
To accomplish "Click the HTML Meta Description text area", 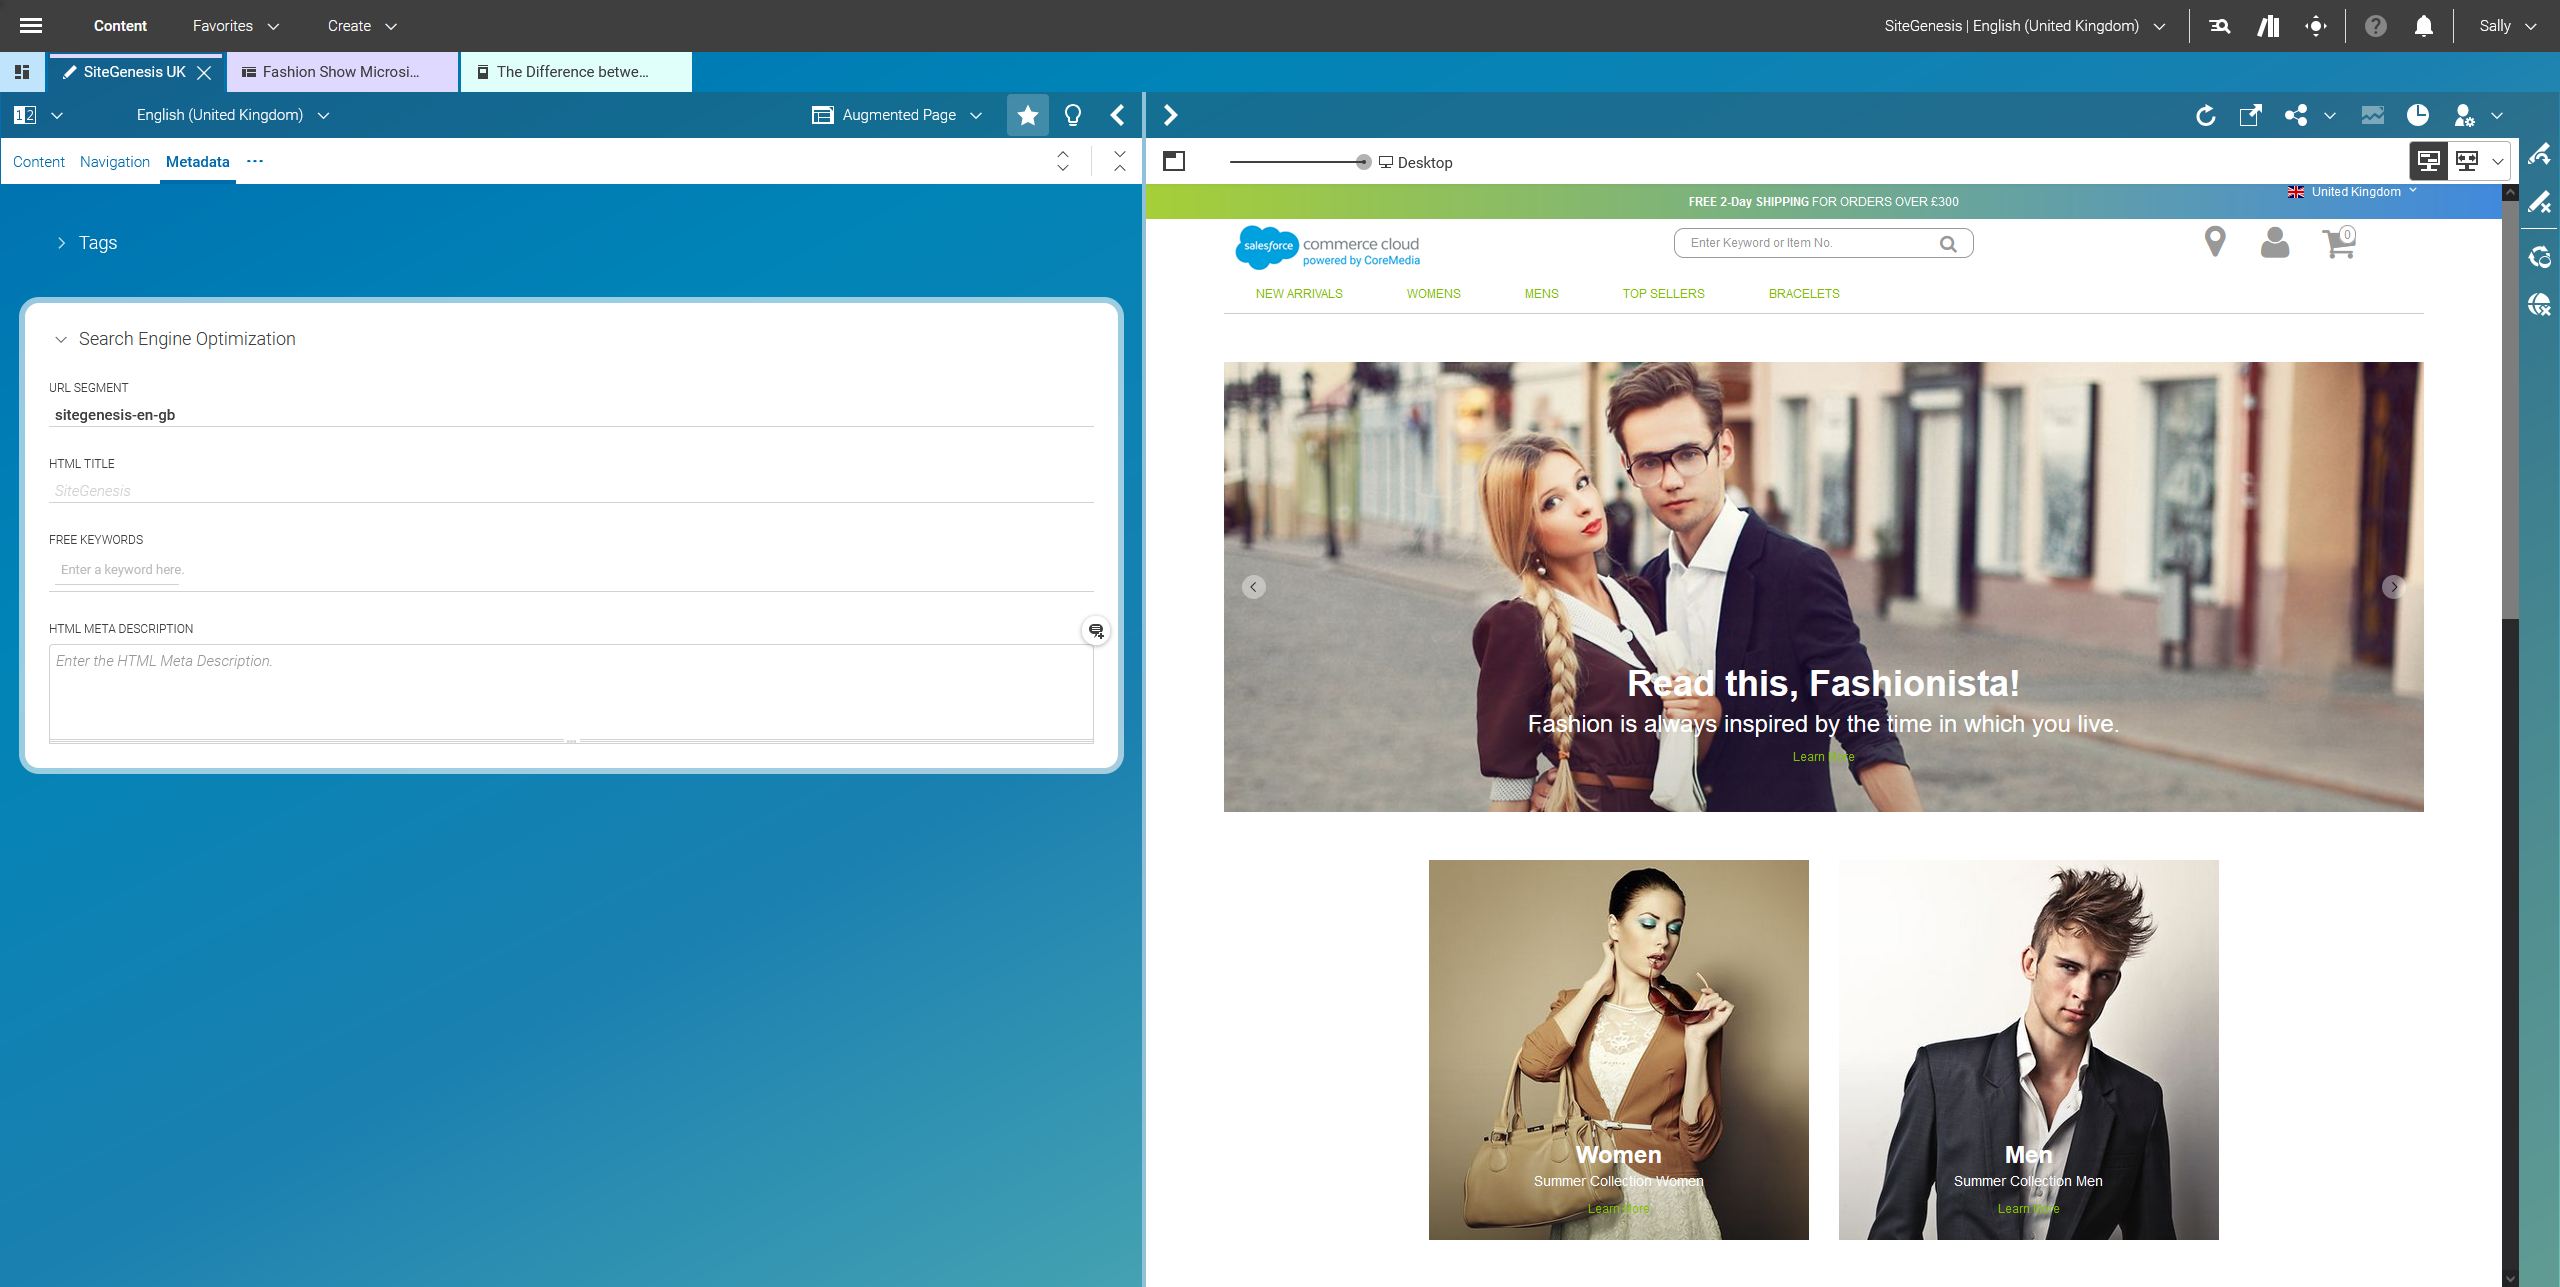I will (570, 691).
